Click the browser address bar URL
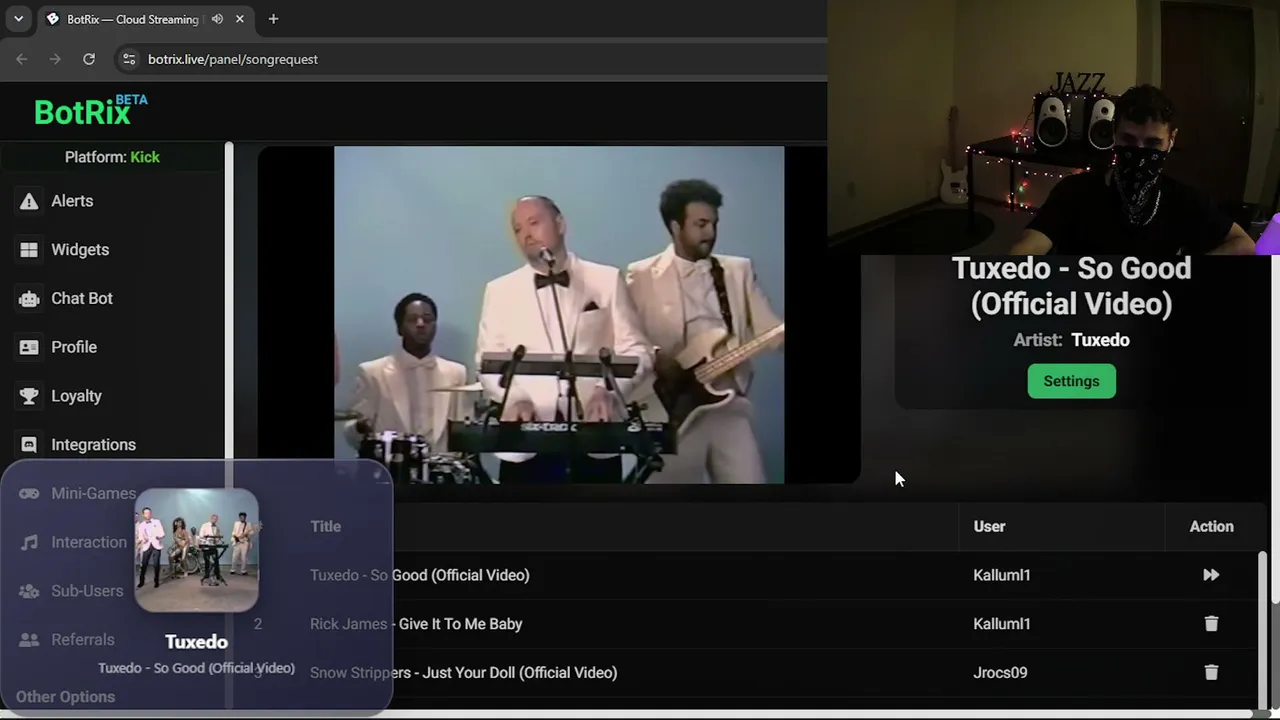The image size is (1280, 720). (x=233, y=59)
